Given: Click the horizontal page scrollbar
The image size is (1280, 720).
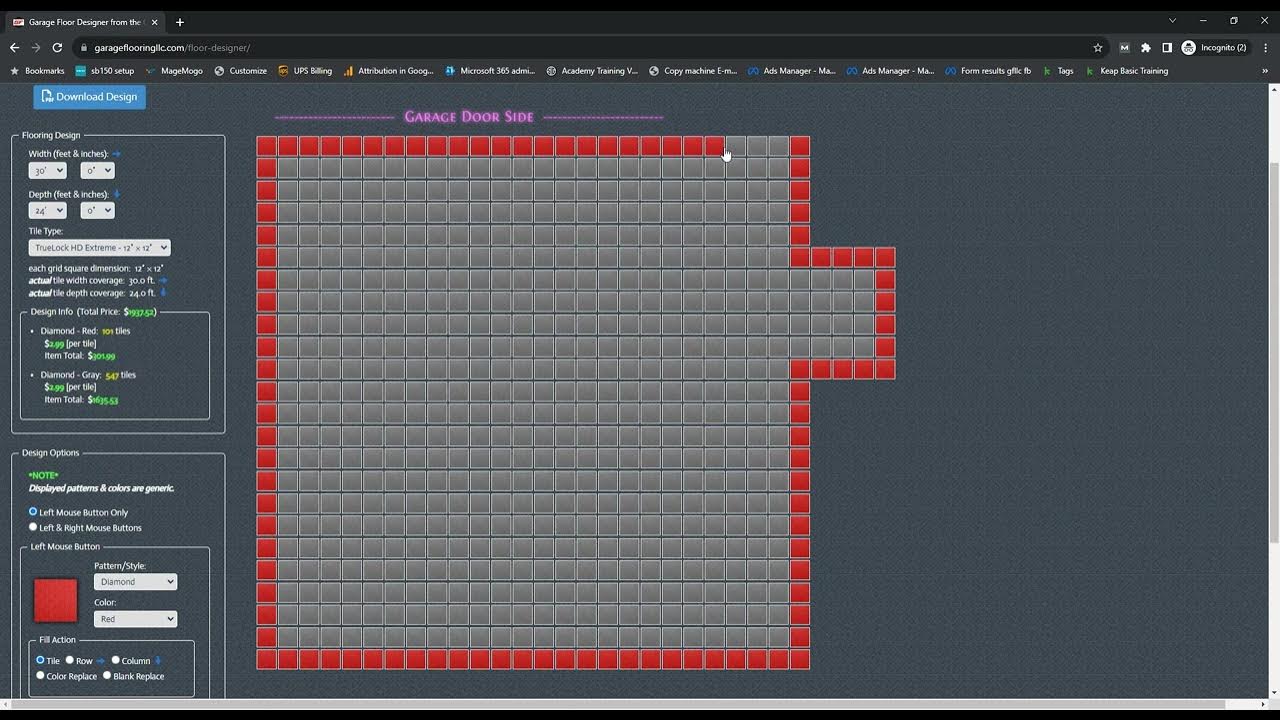Looking at the screenshot, I should point(617,704).
